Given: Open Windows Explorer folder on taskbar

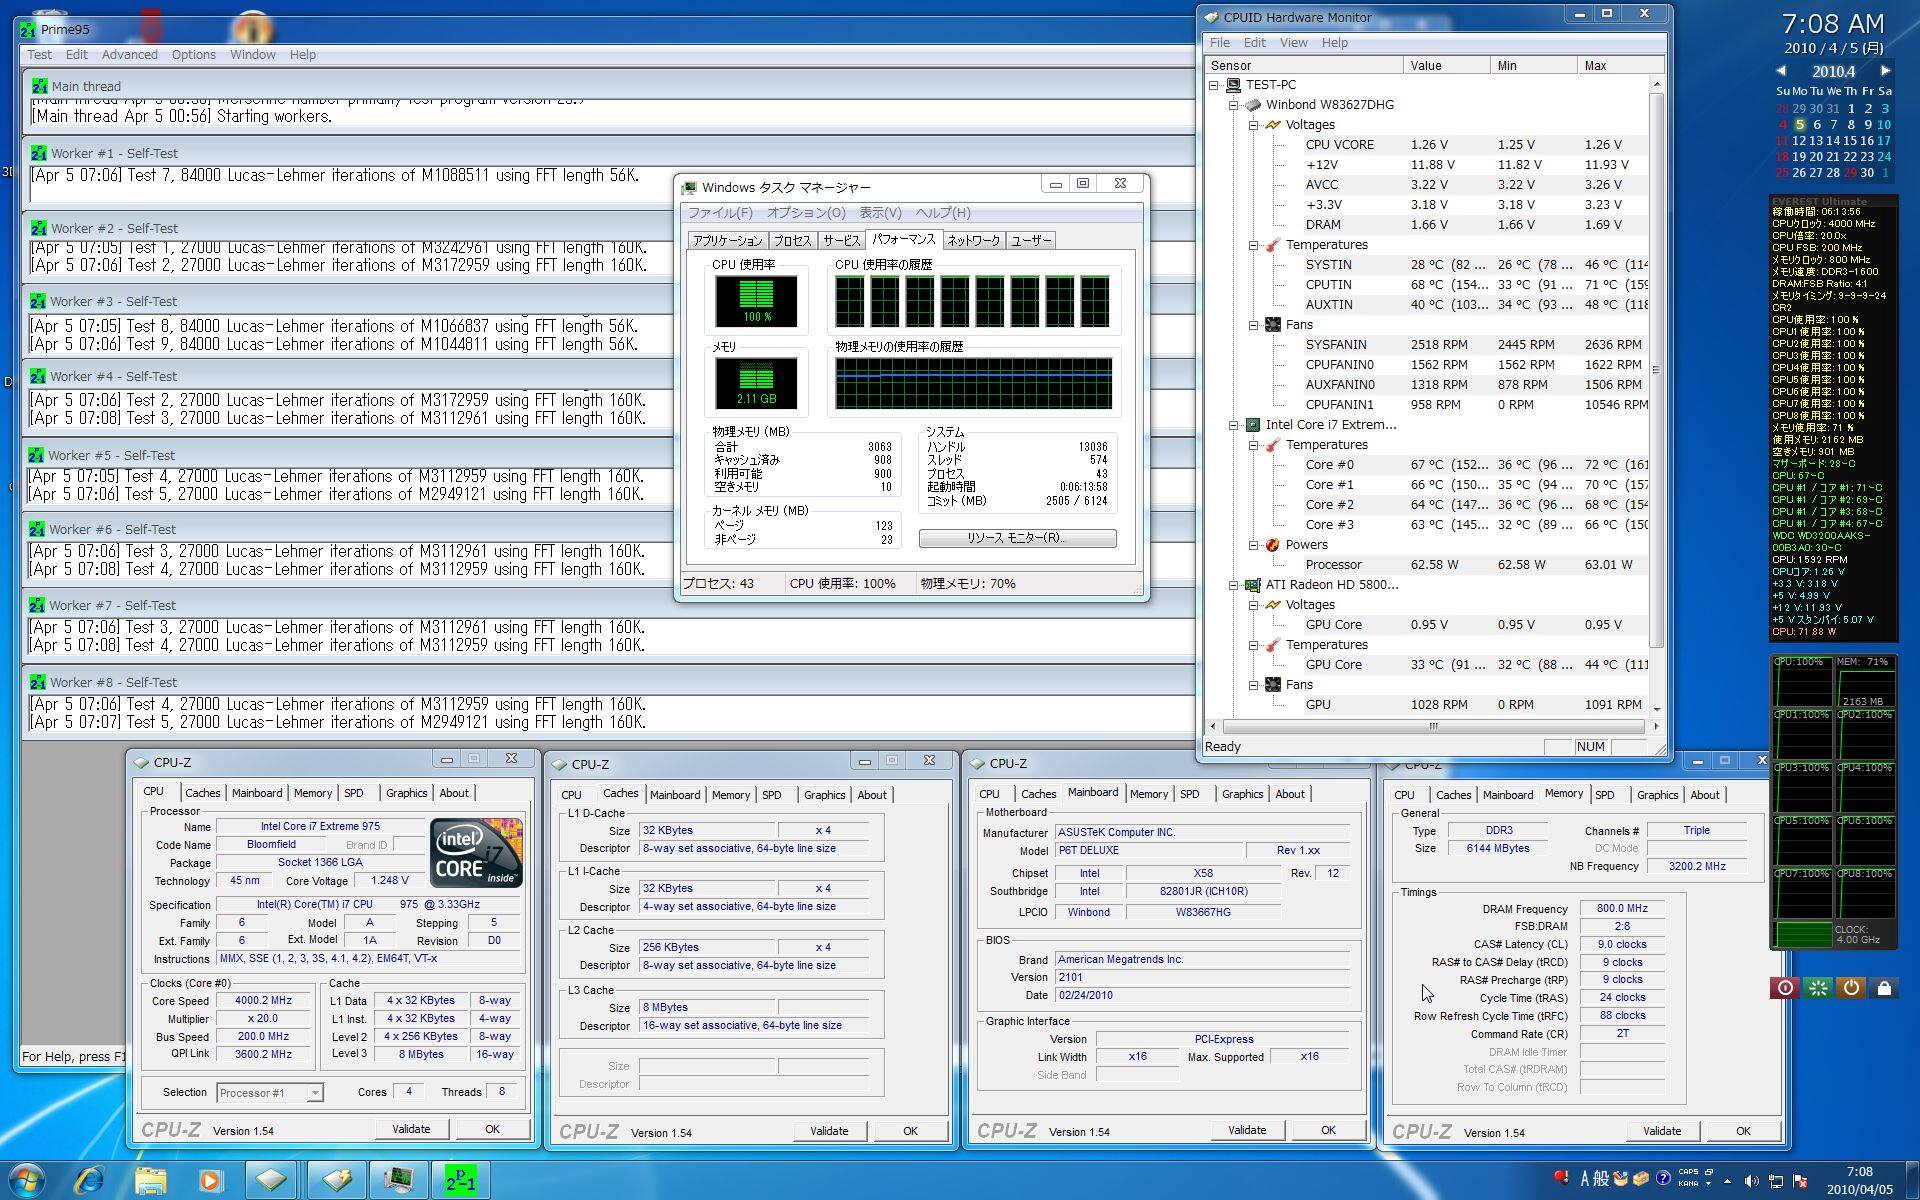Looking at the screenshot, I should click(x=150, y=1180).
